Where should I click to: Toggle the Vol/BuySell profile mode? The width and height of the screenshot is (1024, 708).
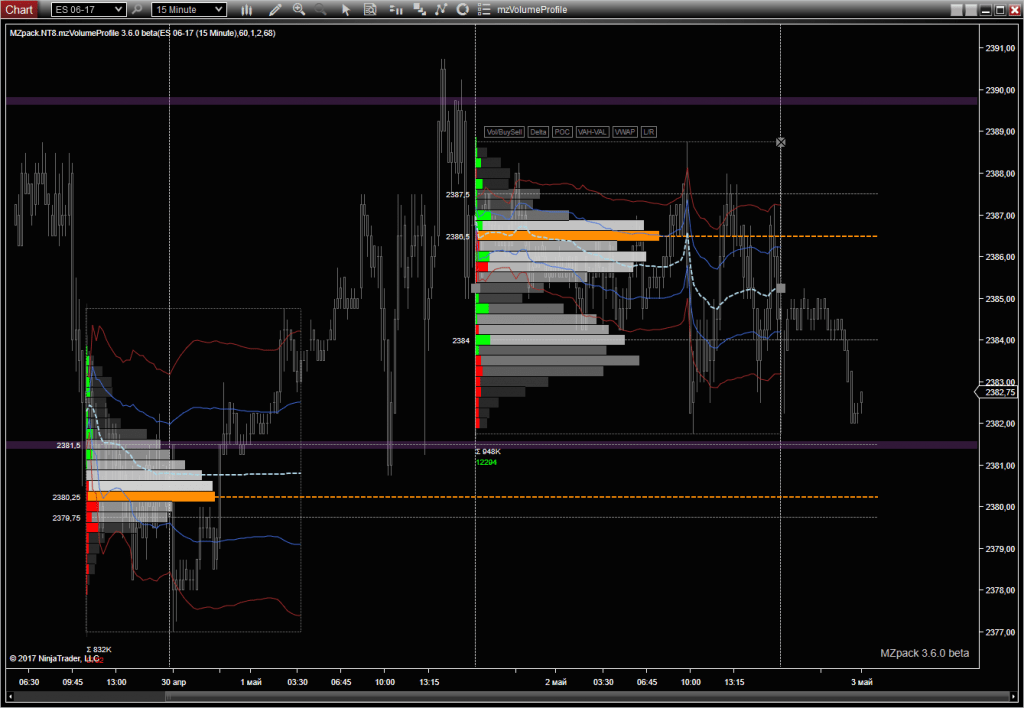[504, 132]
